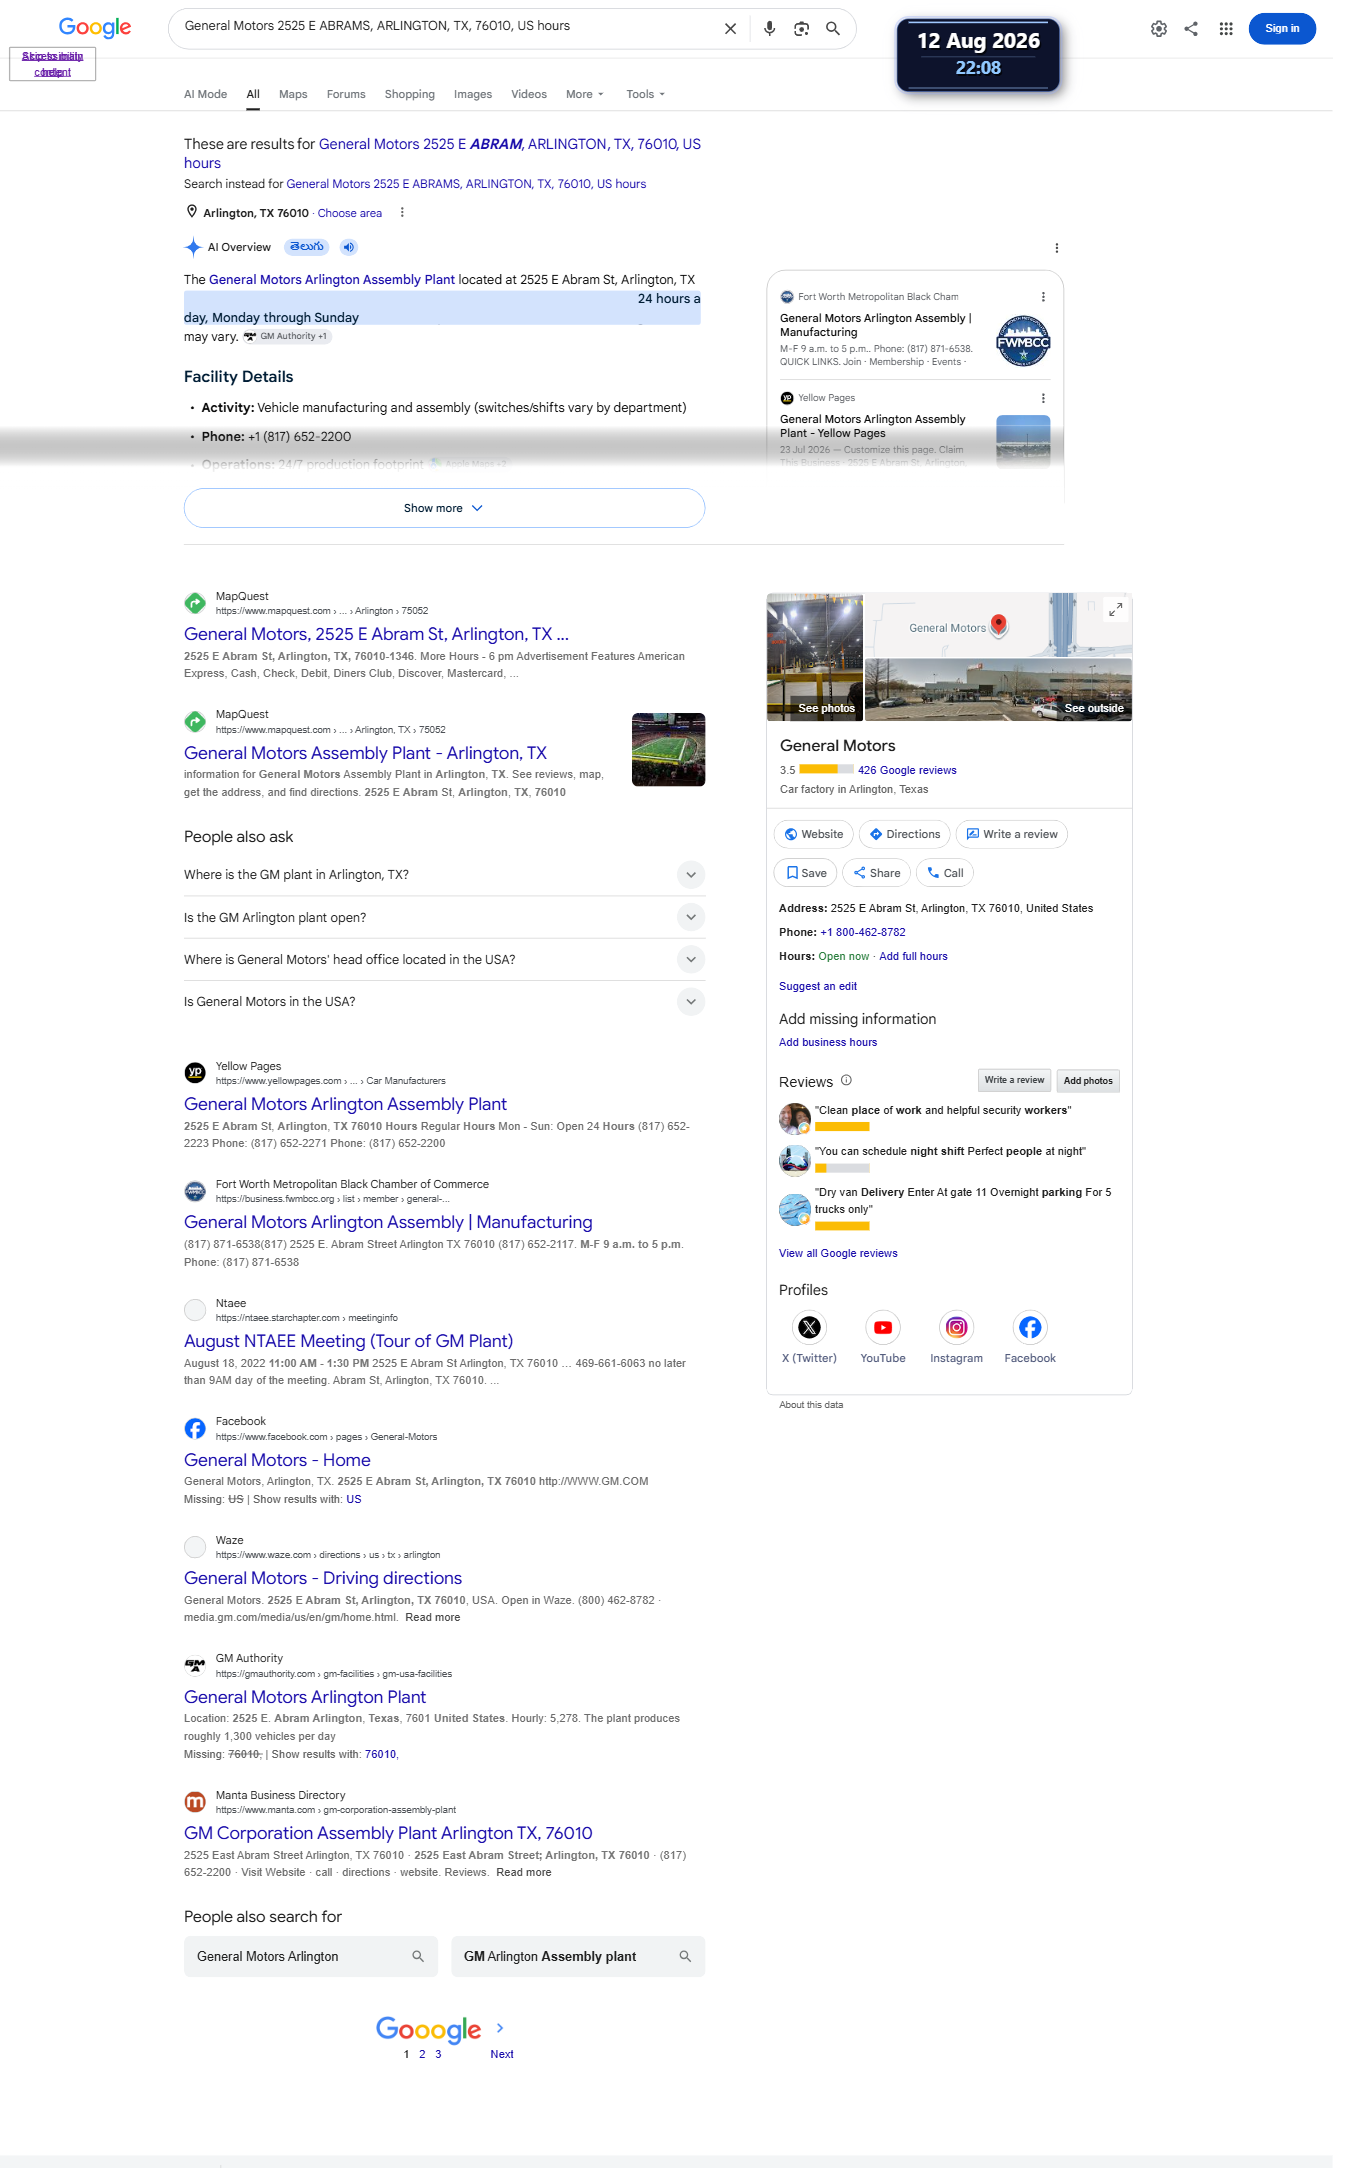Expand 'Is the GM Arlington plant open?'
This screenshot has height=2168, width=1348.
[x=444, y=917]
